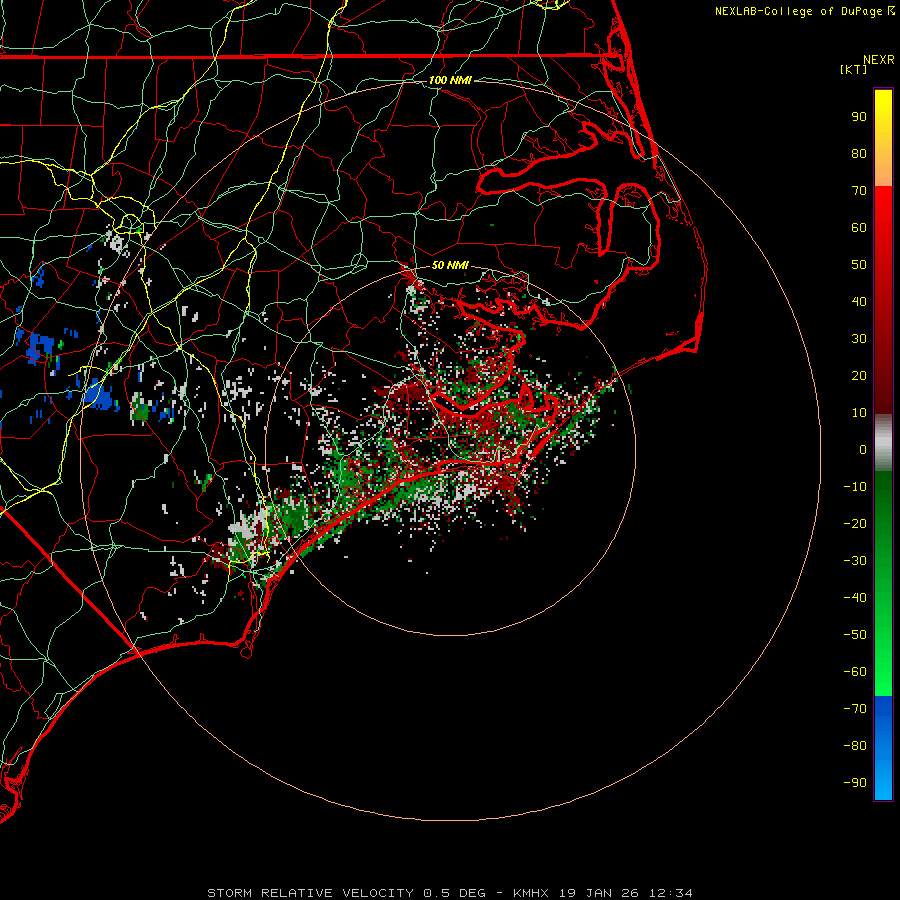Click the -40 value on velocity scale
Screen dimensions: 900x900
(855, 598)
